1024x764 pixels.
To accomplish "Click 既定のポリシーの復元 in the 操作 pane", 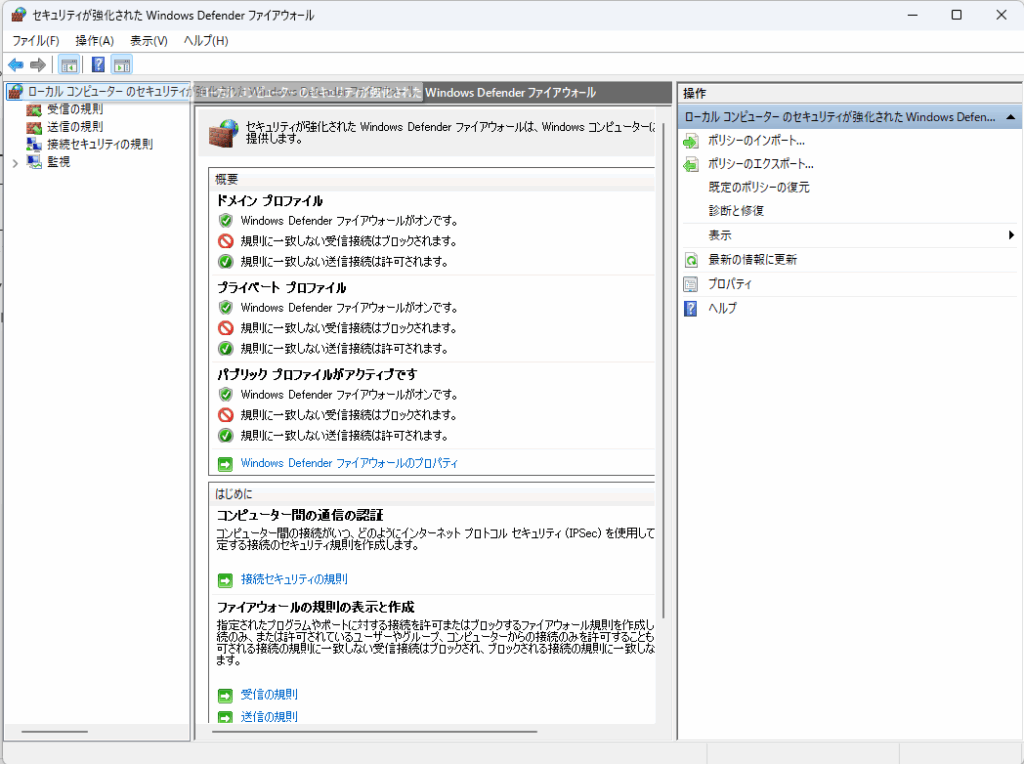I will [759, 187].
